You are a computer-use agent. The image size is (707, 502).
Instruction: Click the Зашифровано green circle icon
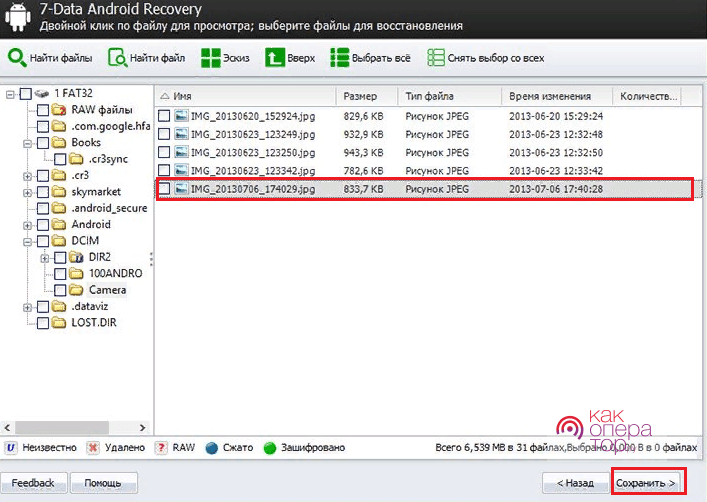coord(270,448)
